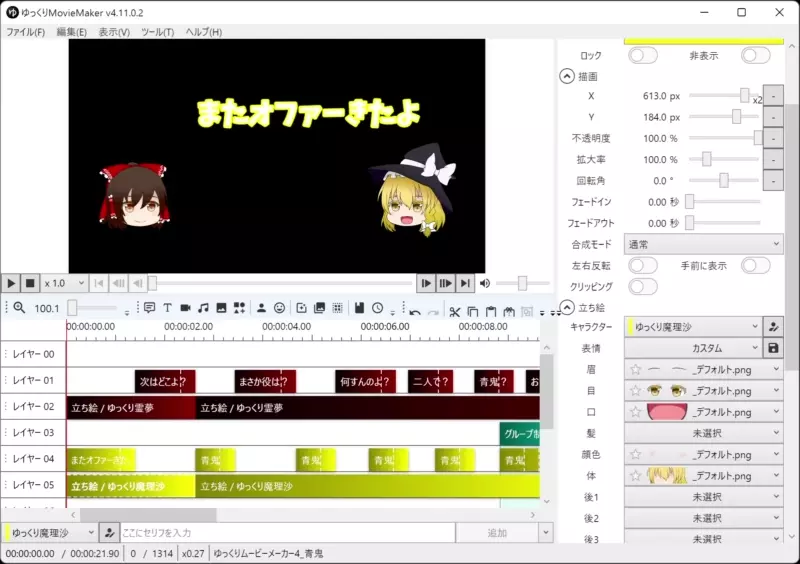This screenshot has height=564, width=800.
Task: Enable the 左右反転 flip switch
Action: coord(643,265)
